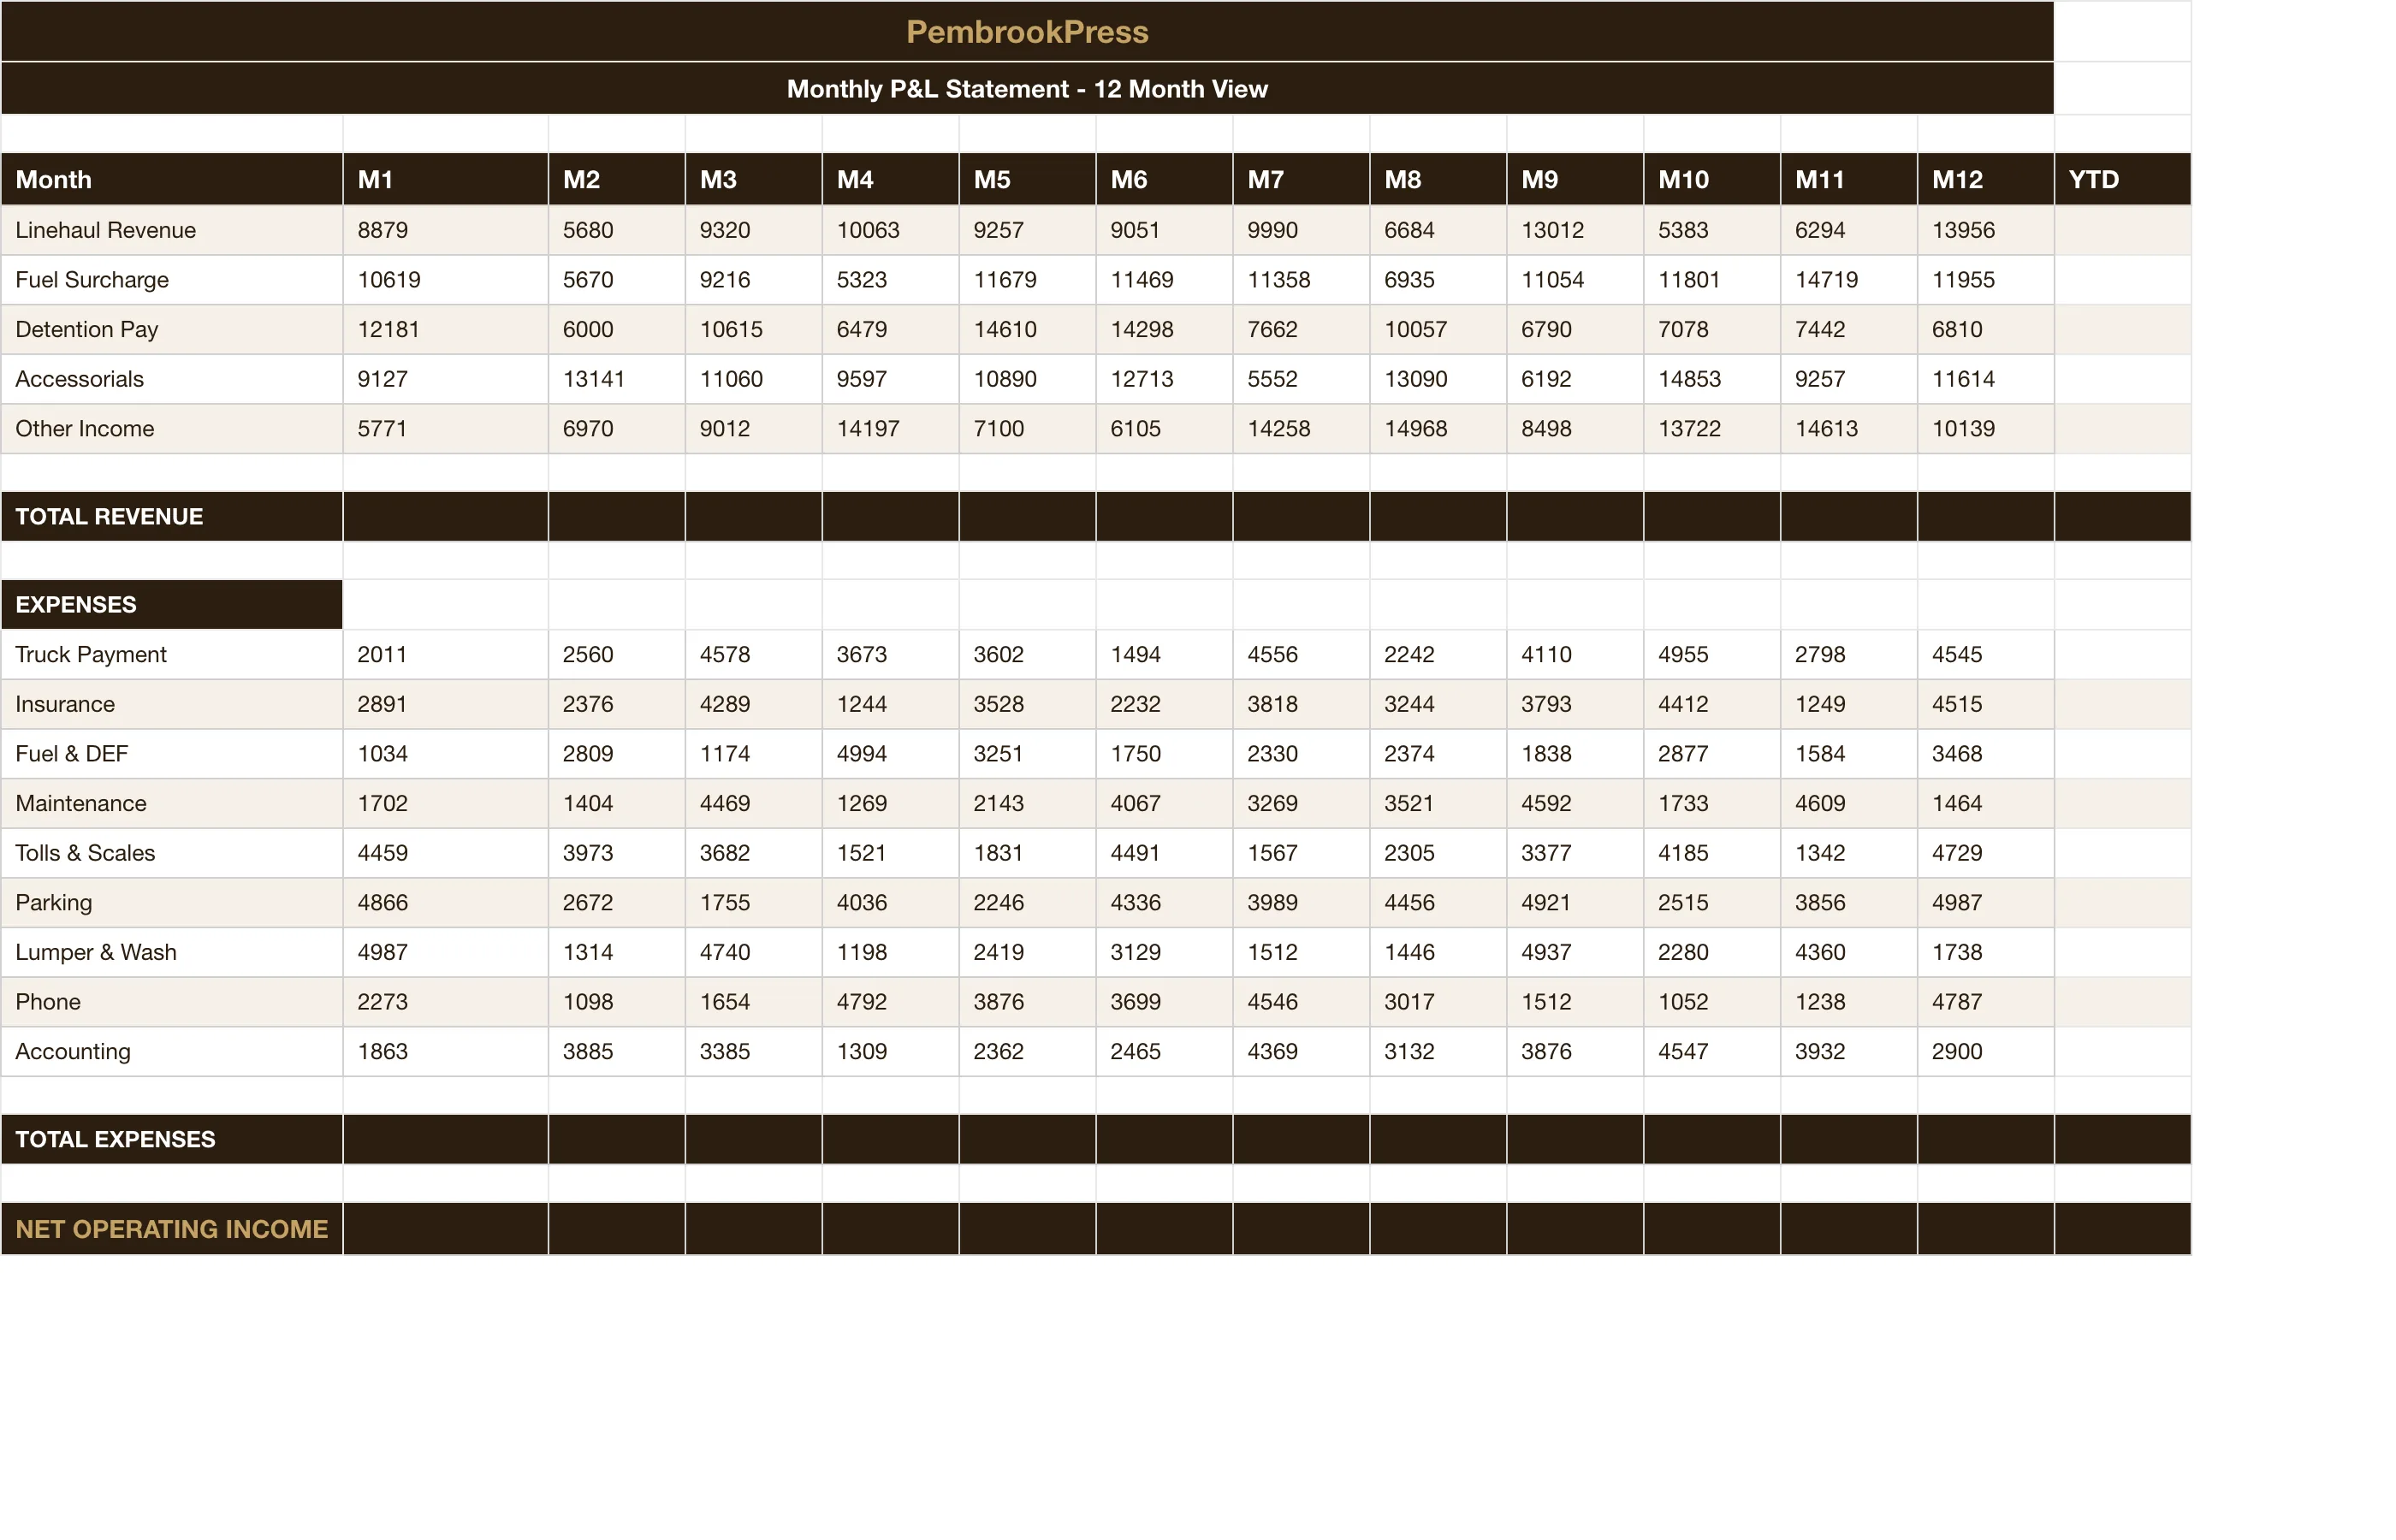
Task: Click Fuel & DEF M6 value 1750
Action: (1164, 753)
